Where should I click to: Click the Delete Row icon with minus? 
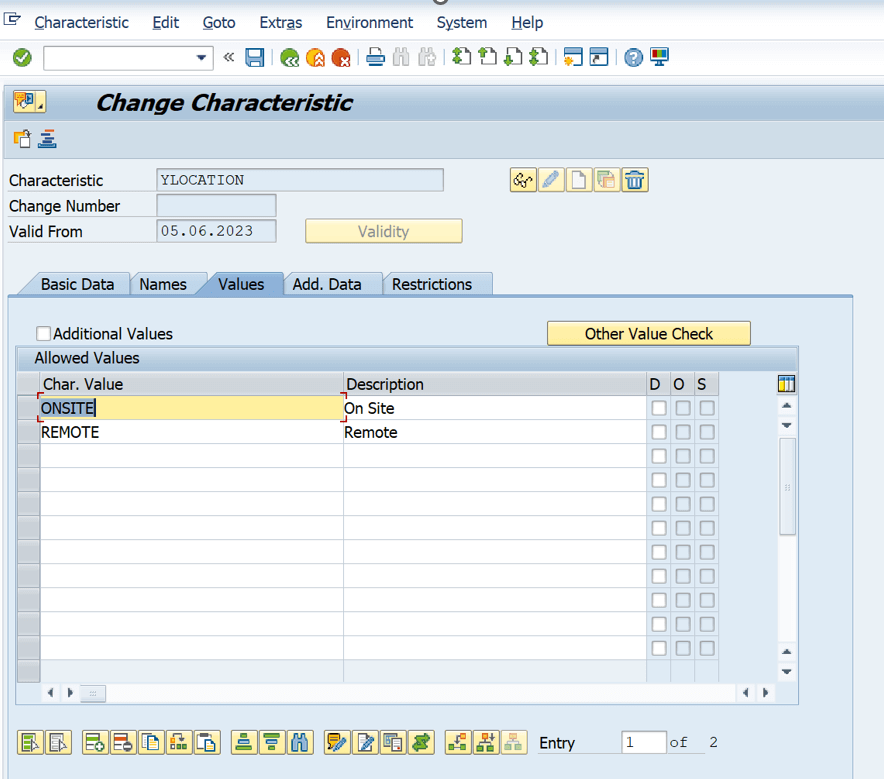[x=123, y=742]
